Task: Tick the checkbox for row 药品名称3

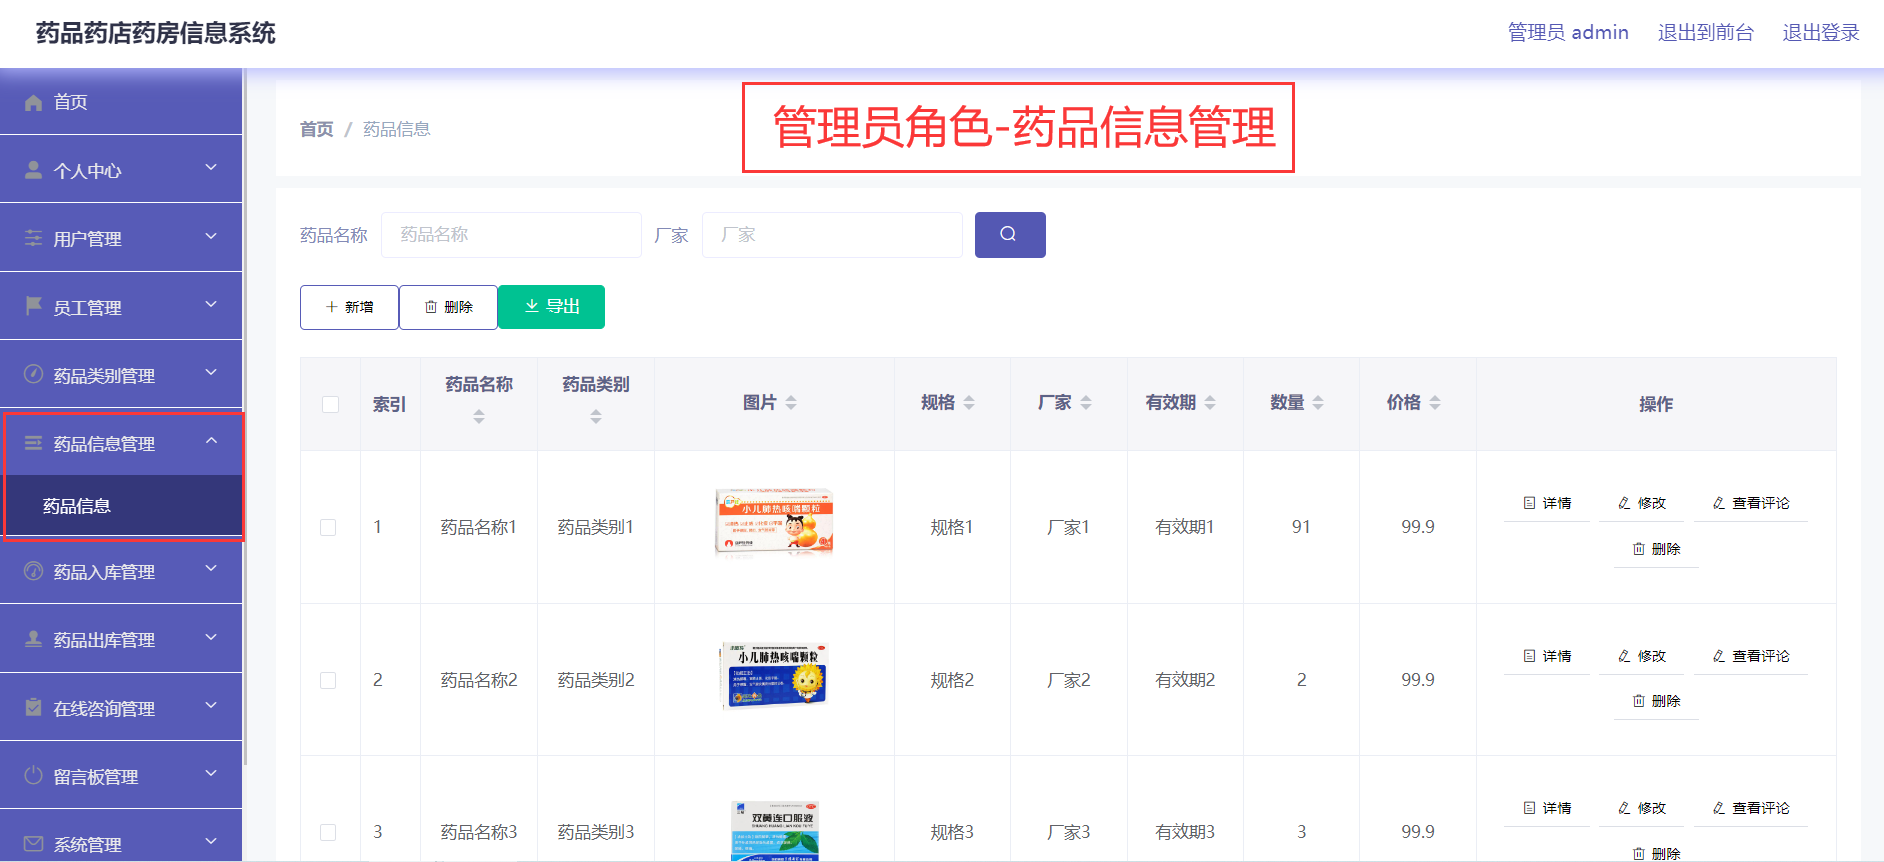Action: (328, 832)
